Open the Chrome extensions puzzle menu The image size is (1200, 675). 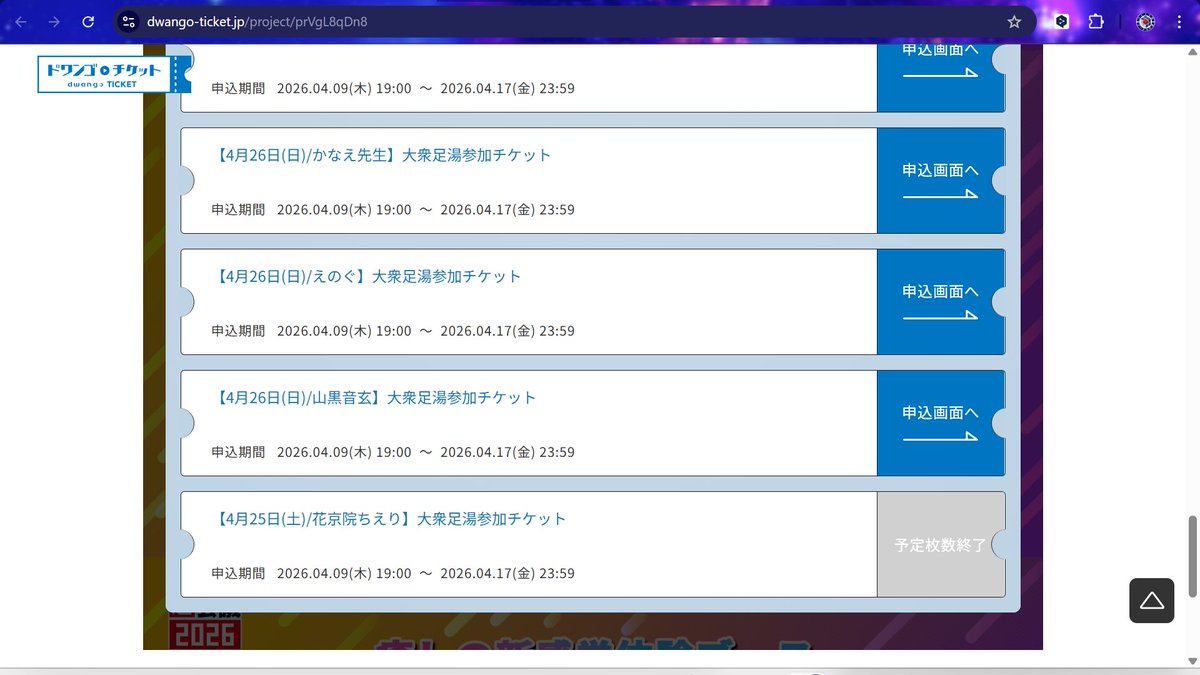click(1096, 20)
